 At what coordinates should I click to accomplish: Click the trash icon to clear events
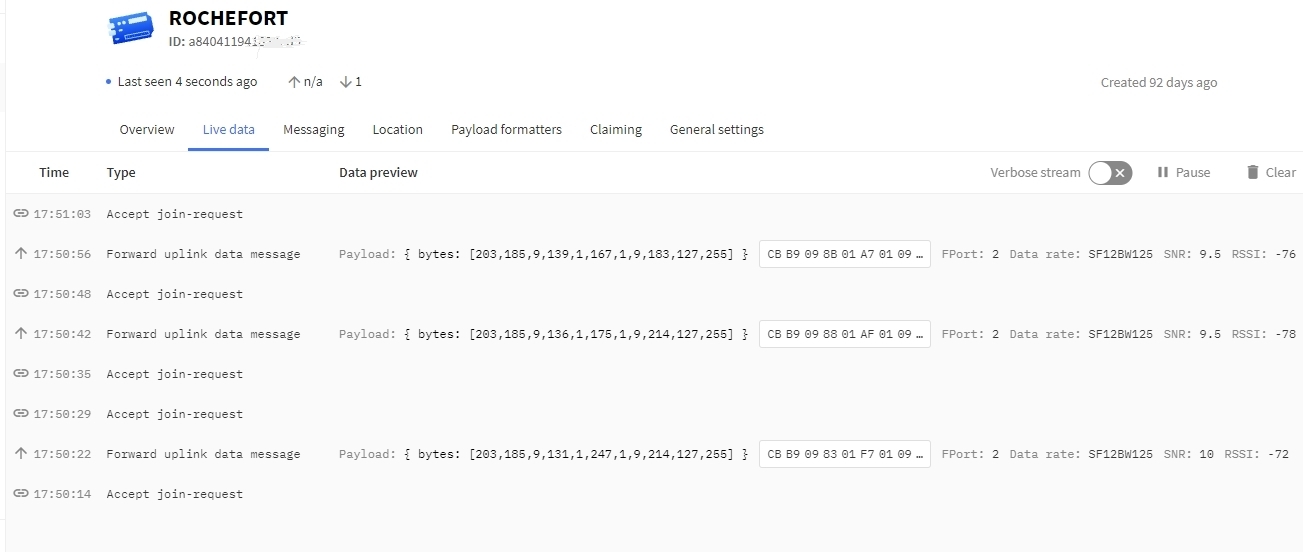1252,172
